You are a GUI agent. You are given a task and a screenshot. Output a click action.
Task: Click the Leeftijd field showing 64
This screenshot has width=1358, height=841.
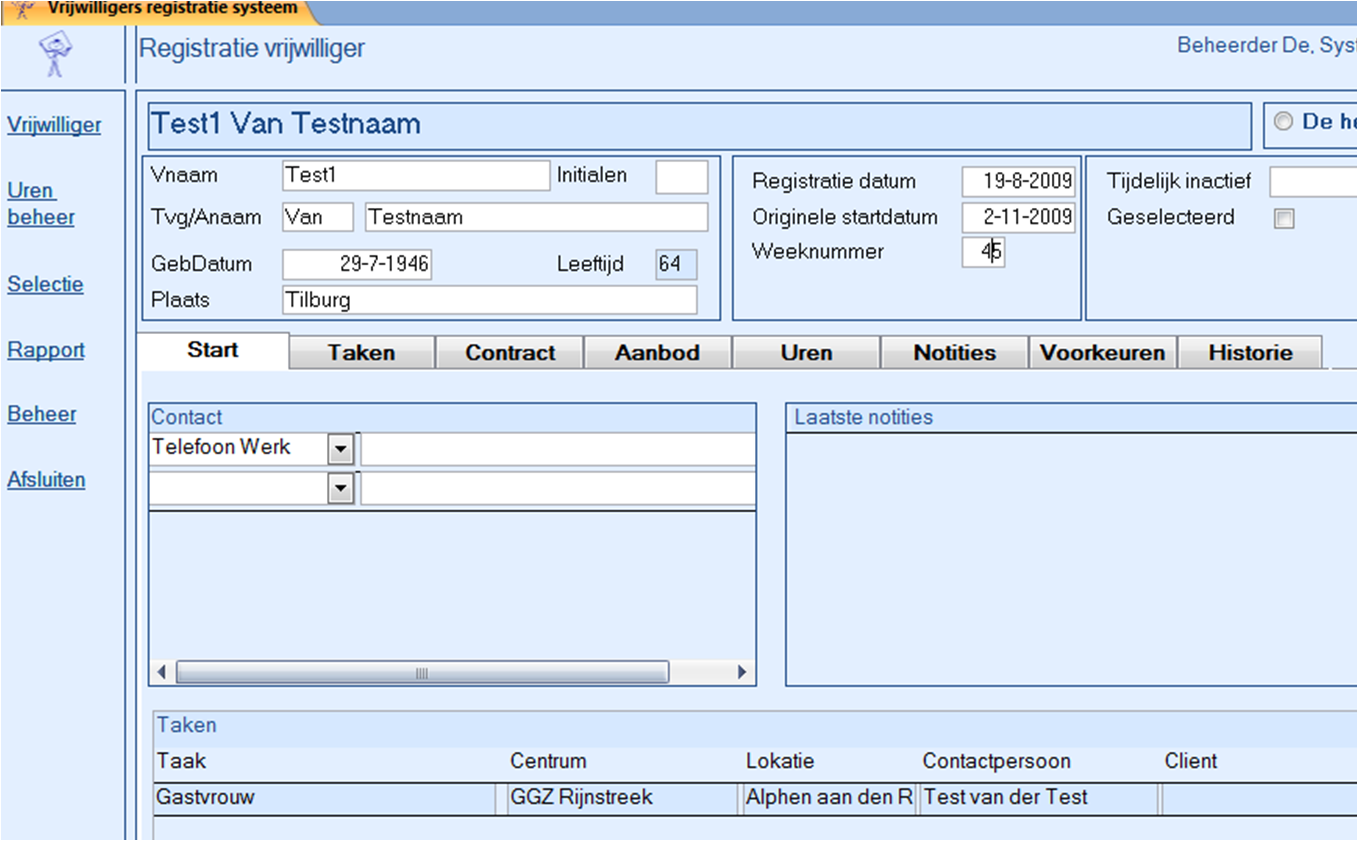click(676, 264)
